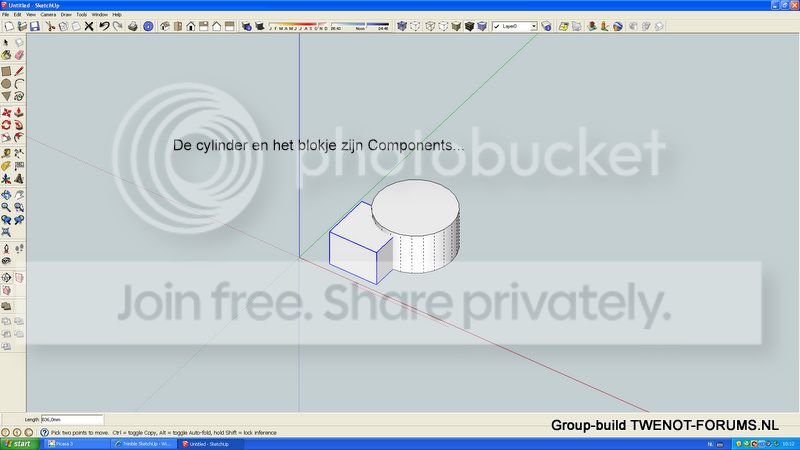Select the Position Camera tool
800x450 pixels.
pyautogui.click(x=6, y=249)
